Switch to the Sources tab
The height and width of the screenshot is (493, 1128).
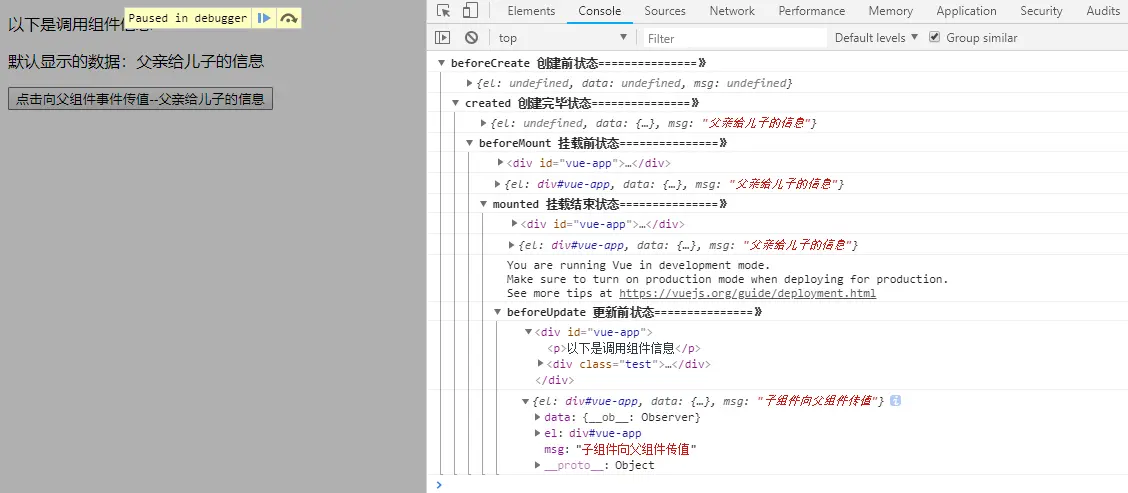click(665, 11)
